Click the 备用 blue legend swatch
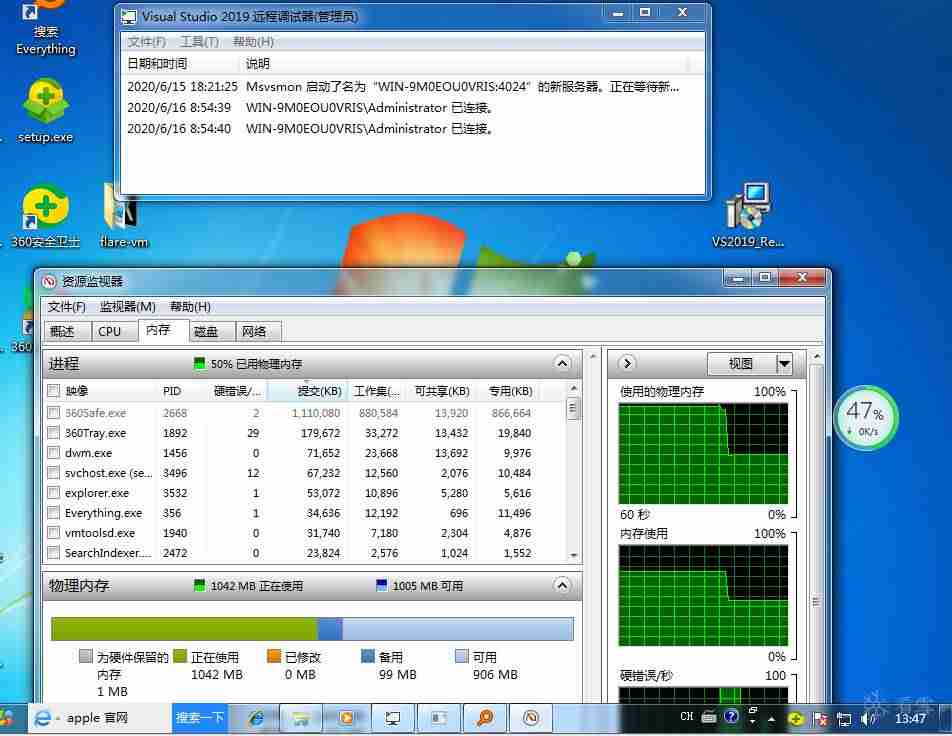The width and height of the screenshot is (952, 736). tap(367, 656)
